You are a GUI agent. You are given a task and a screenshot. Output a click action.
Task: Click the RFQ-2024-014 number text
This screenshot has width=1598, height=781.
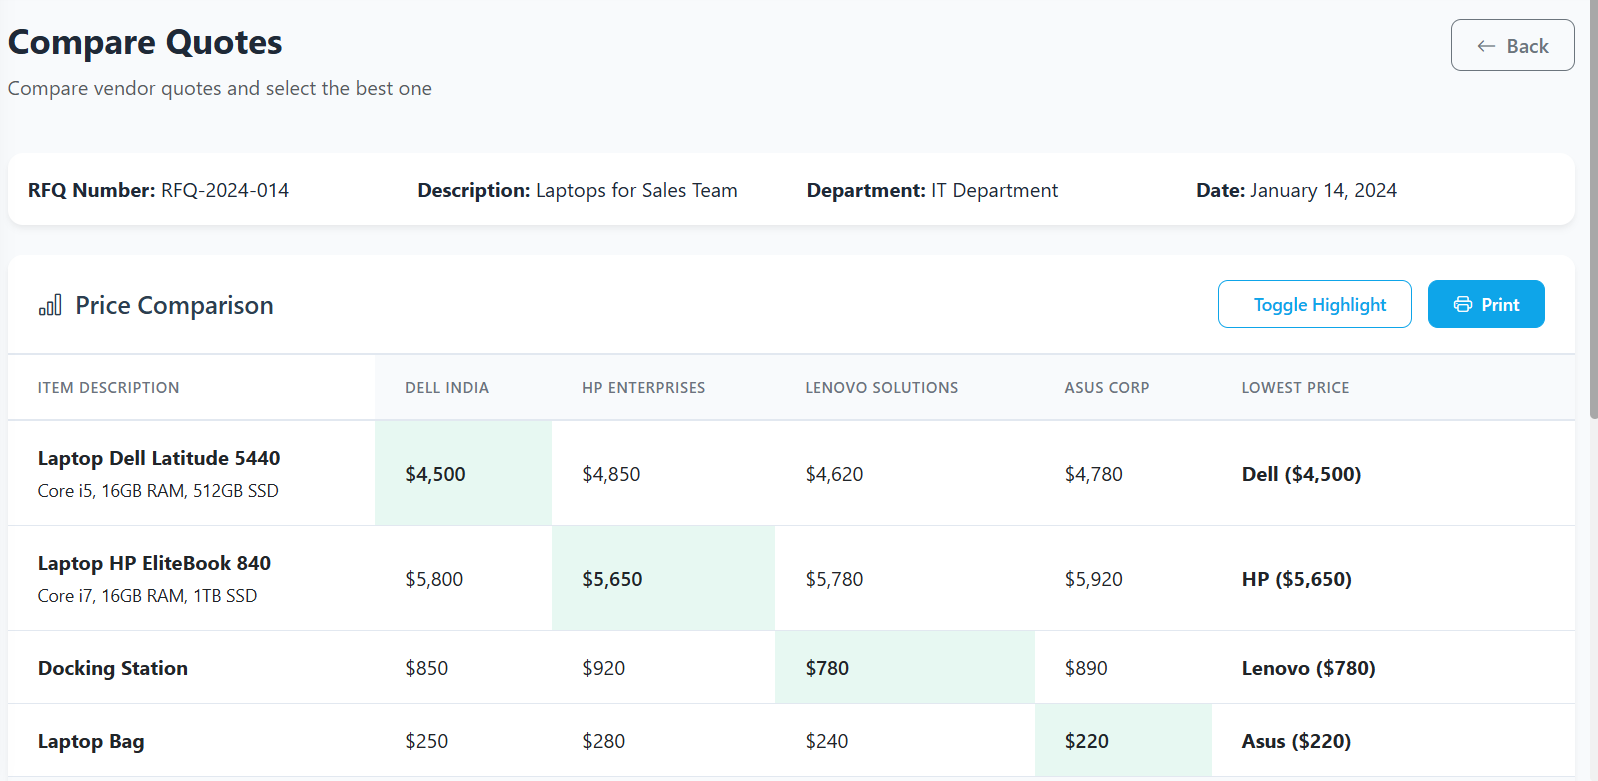point(225,190)
